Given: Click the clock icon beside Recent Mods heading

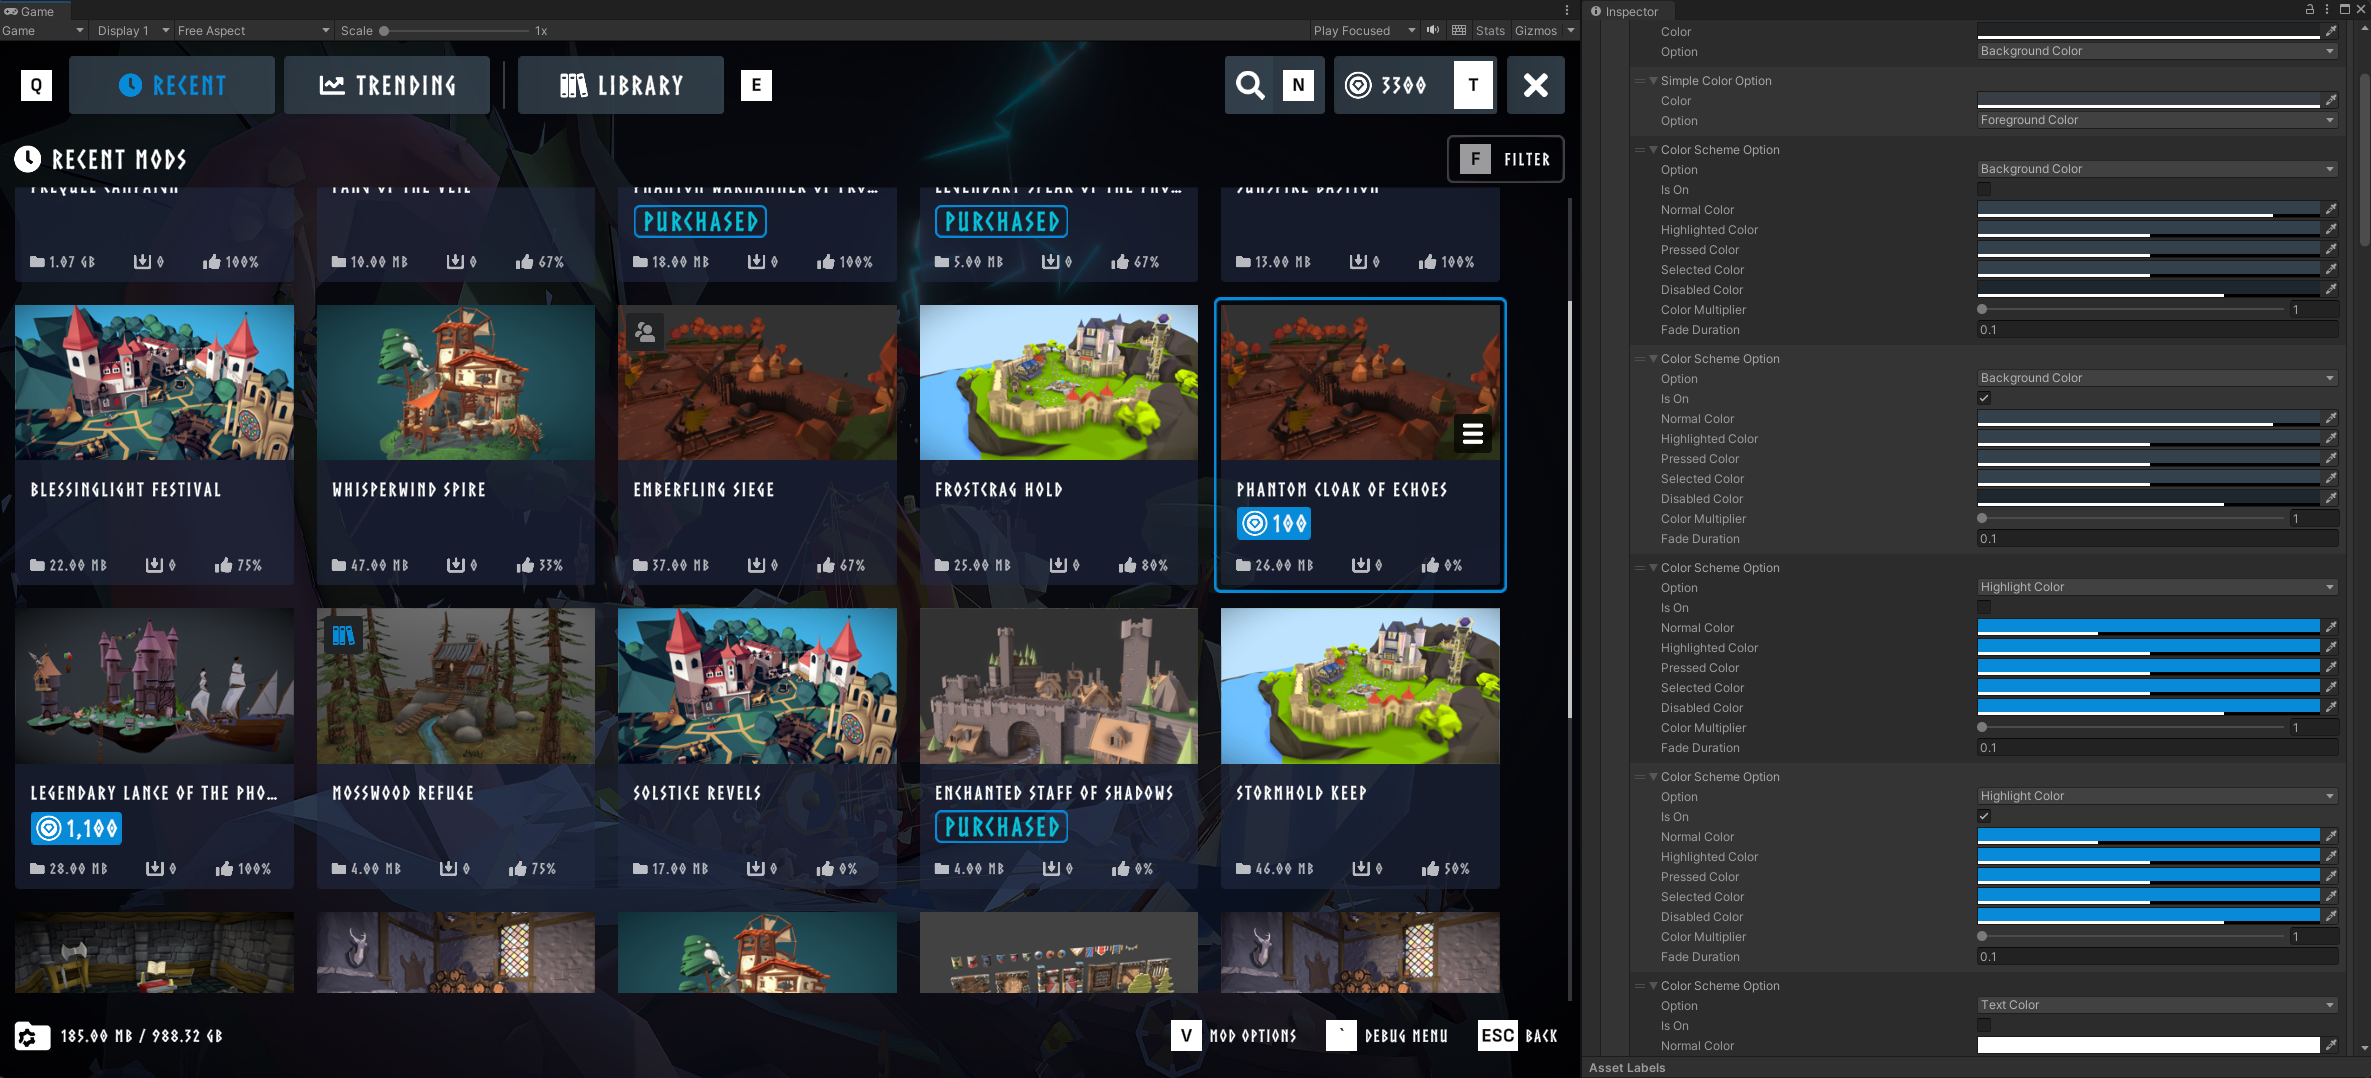Looking at the screenshot, I should (x=28, y=159).
